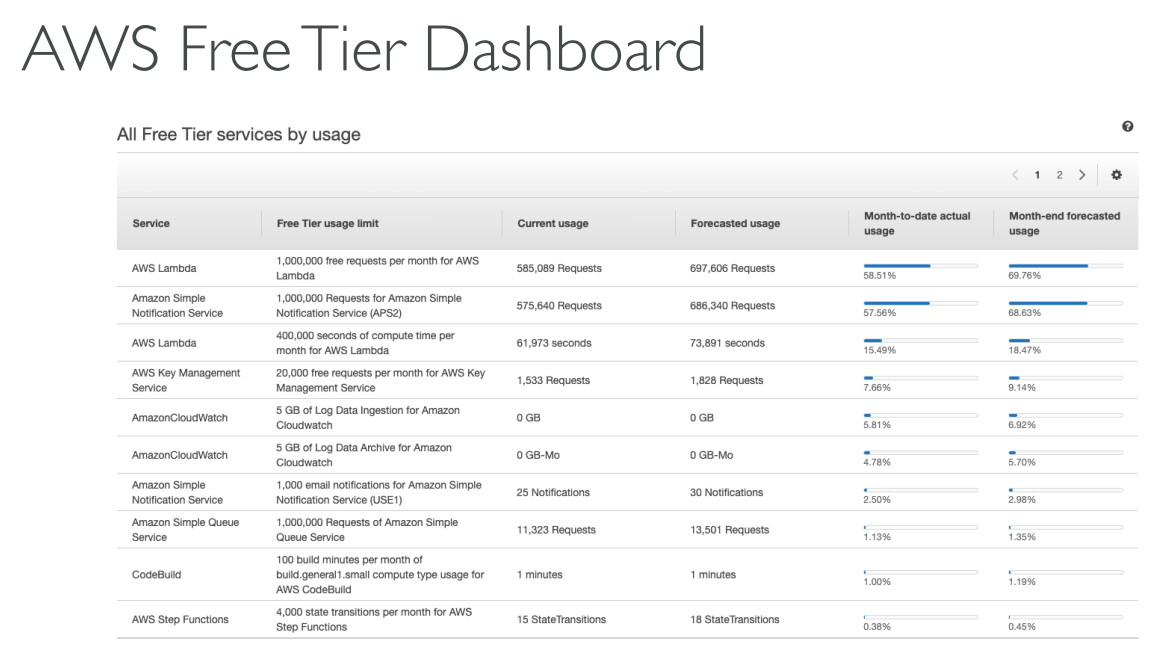Open the help question mark icon
This screenshot has width=1153, height=650.
pyautogui.click(x=1128, y=127)
